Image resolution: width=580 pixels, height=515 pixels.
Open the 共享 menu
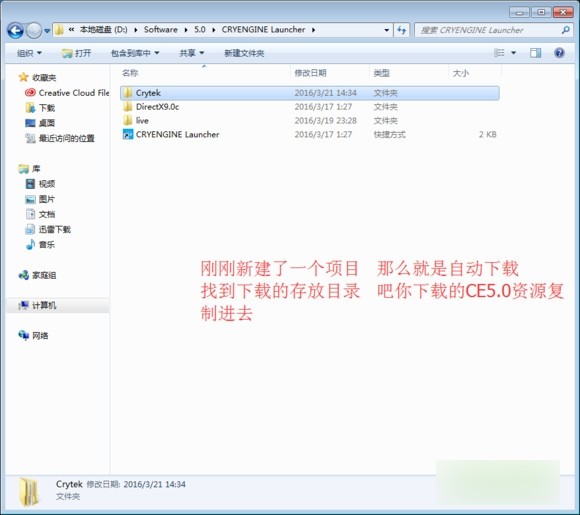pos(192,53)
